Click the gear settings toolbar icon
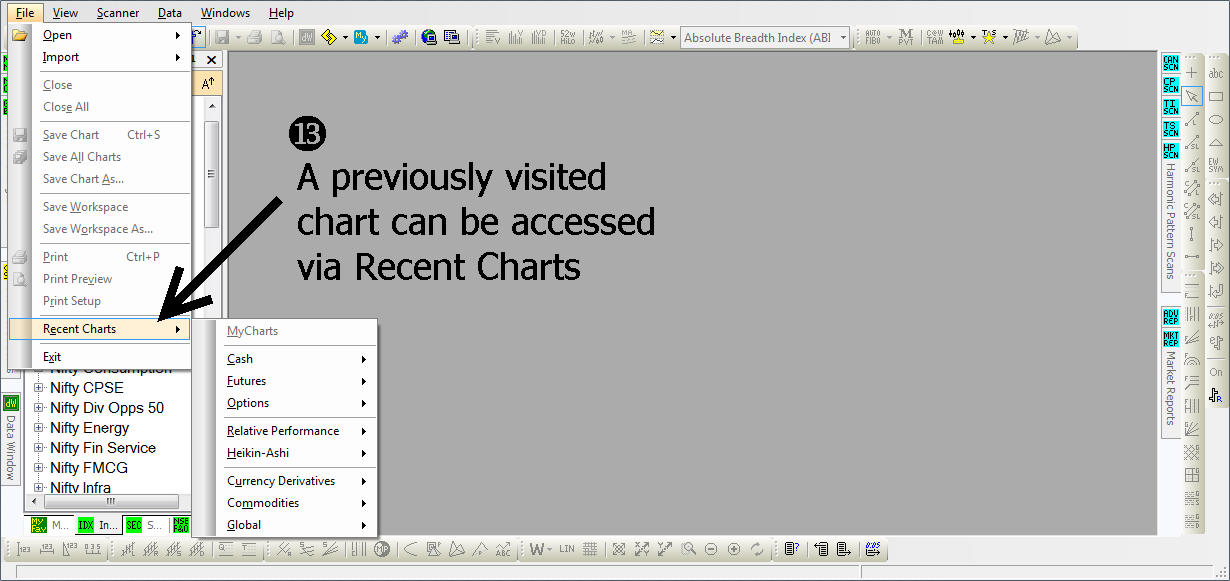The width and height of the screenshot is (1230, 581). click(400, 38)
